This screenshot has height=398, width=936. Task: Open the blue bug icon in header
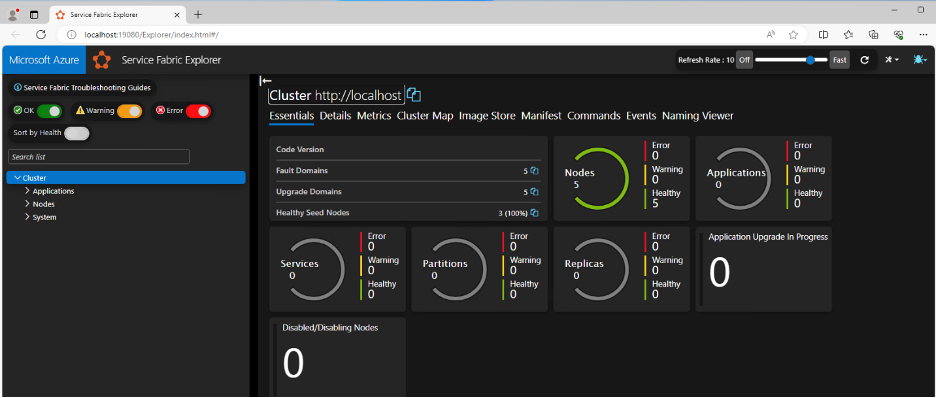920,60
